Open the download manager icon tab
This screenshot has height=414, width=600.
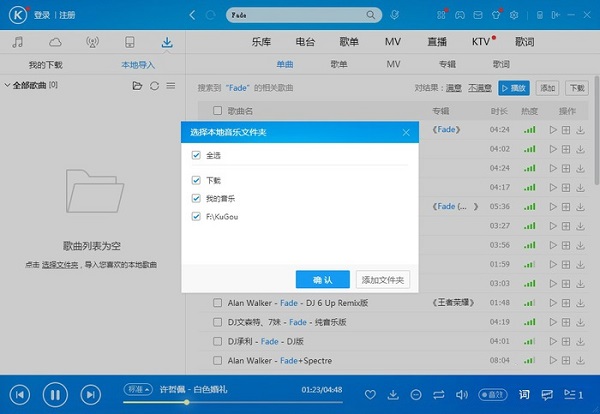167,42
